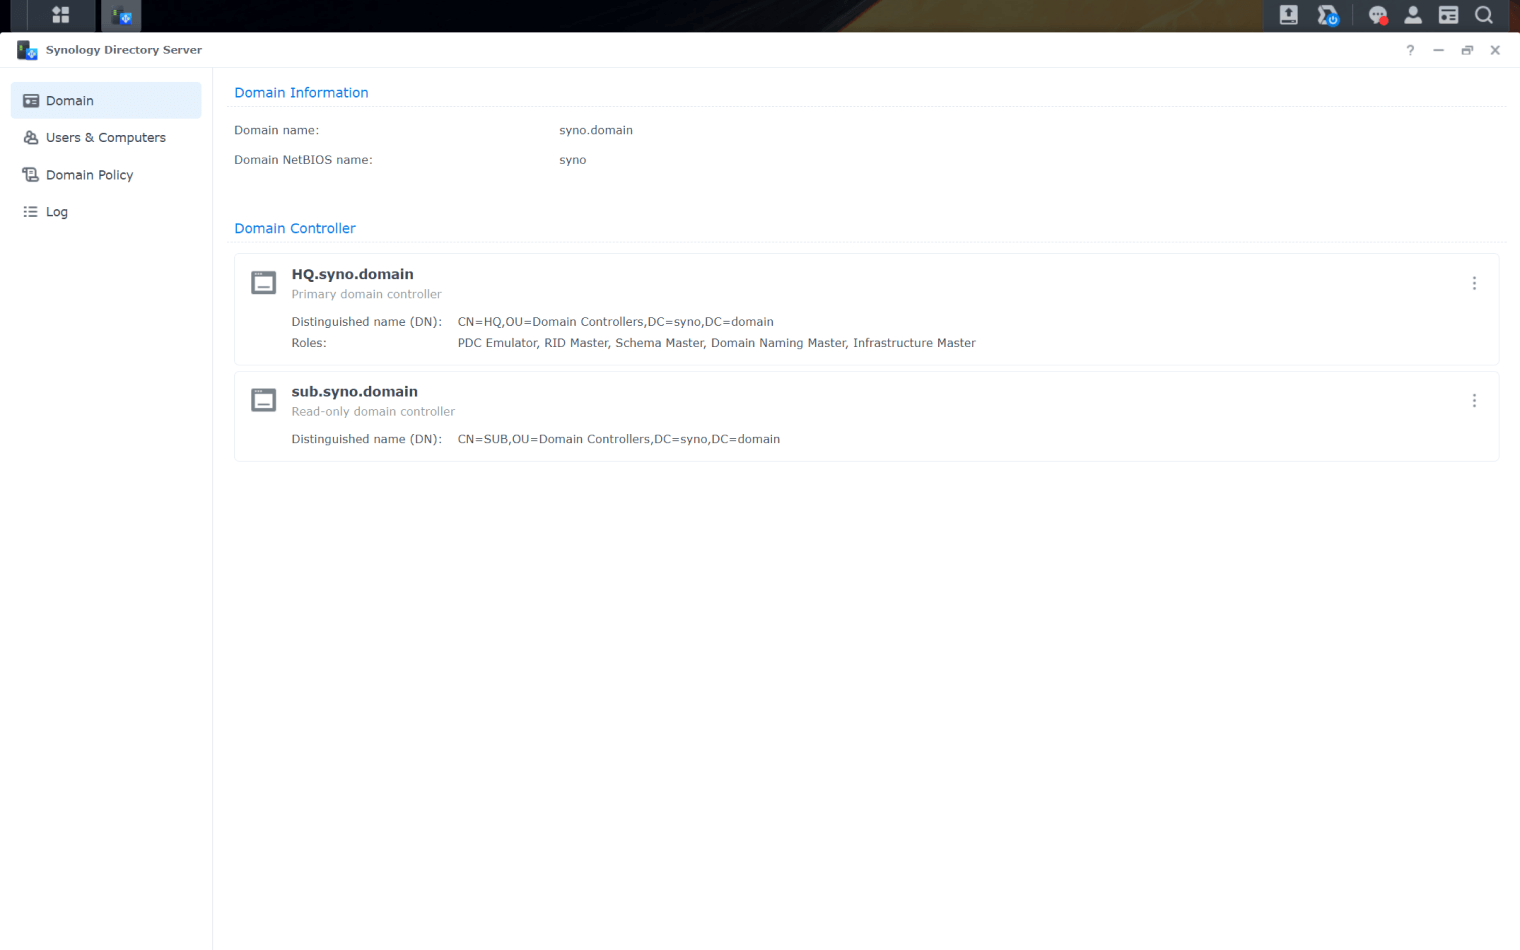This screenshot has height=950, width=1520.
Task: Open Log in sidebar
Action: tap(106, 212)
